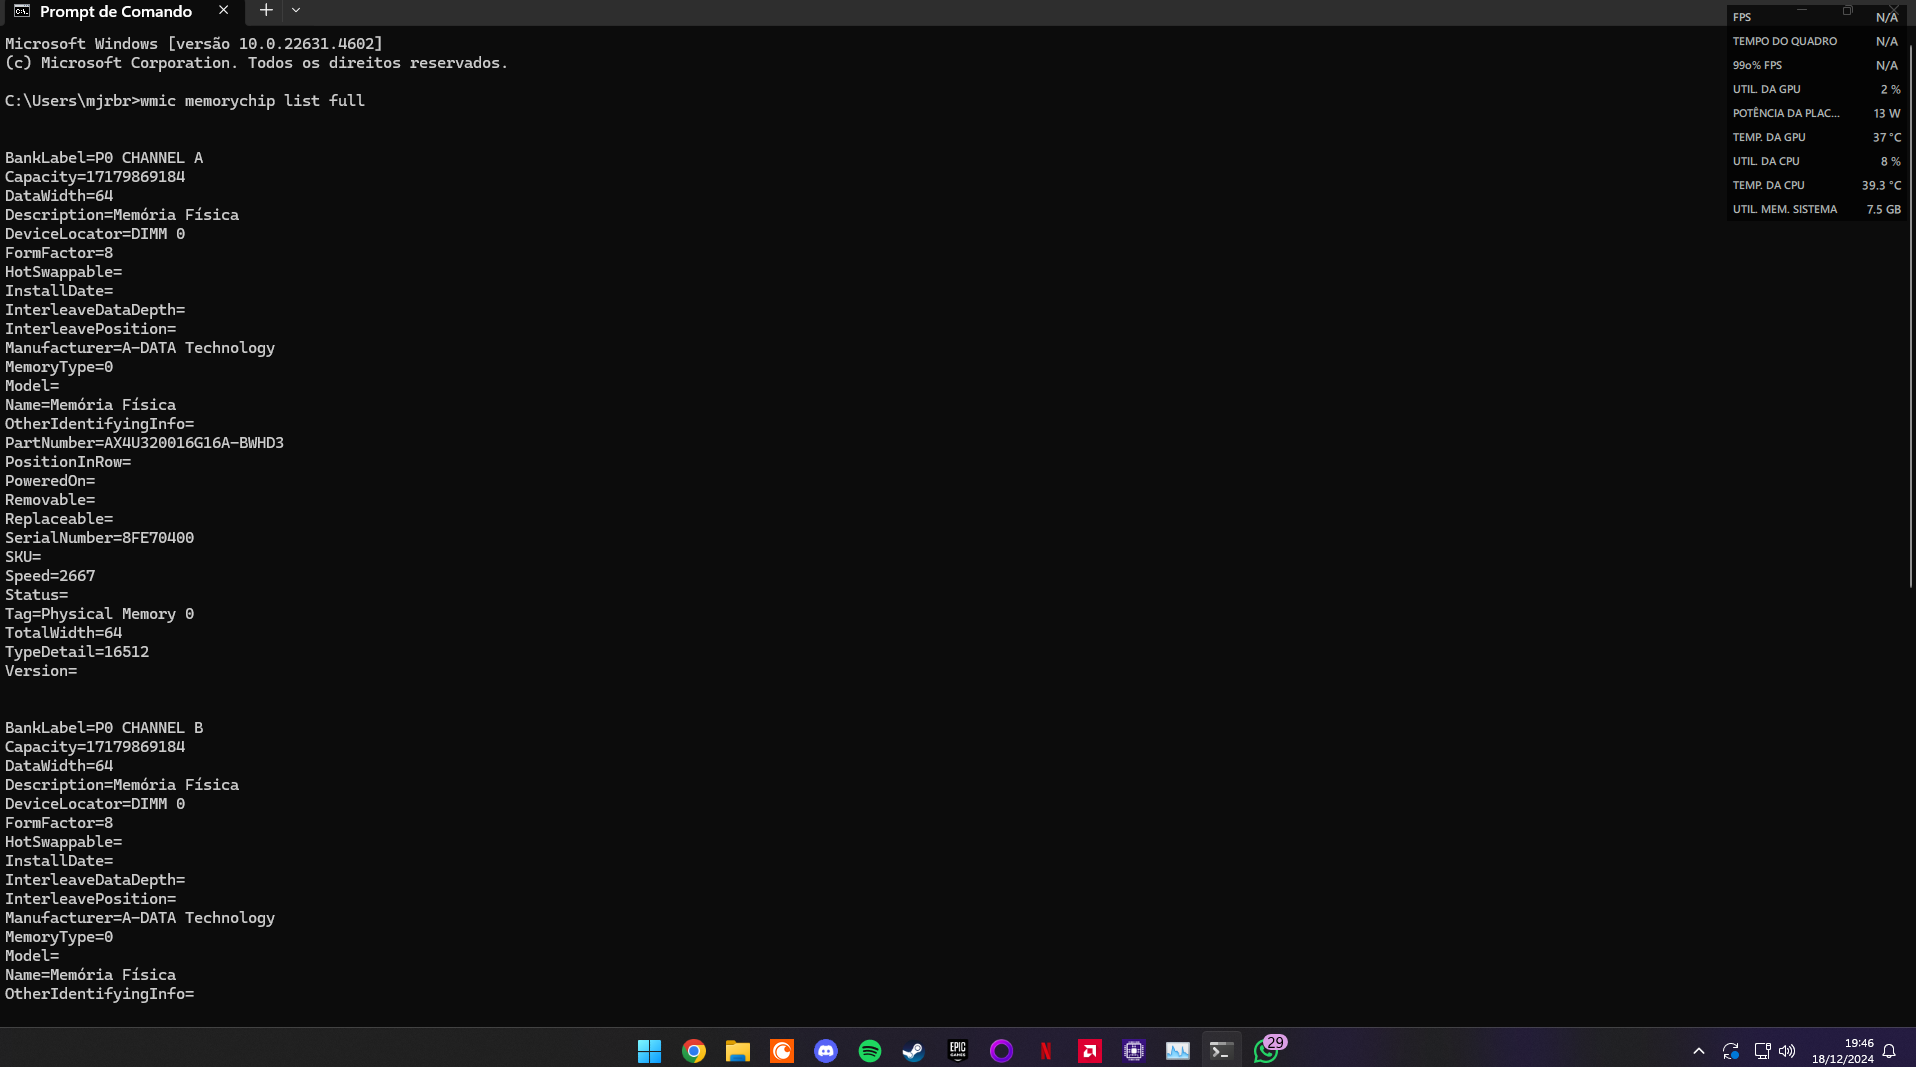The image size is (1916, 1067).
Task: Click the terminal vertical scrollbar
Action: tap(1911, 315)
